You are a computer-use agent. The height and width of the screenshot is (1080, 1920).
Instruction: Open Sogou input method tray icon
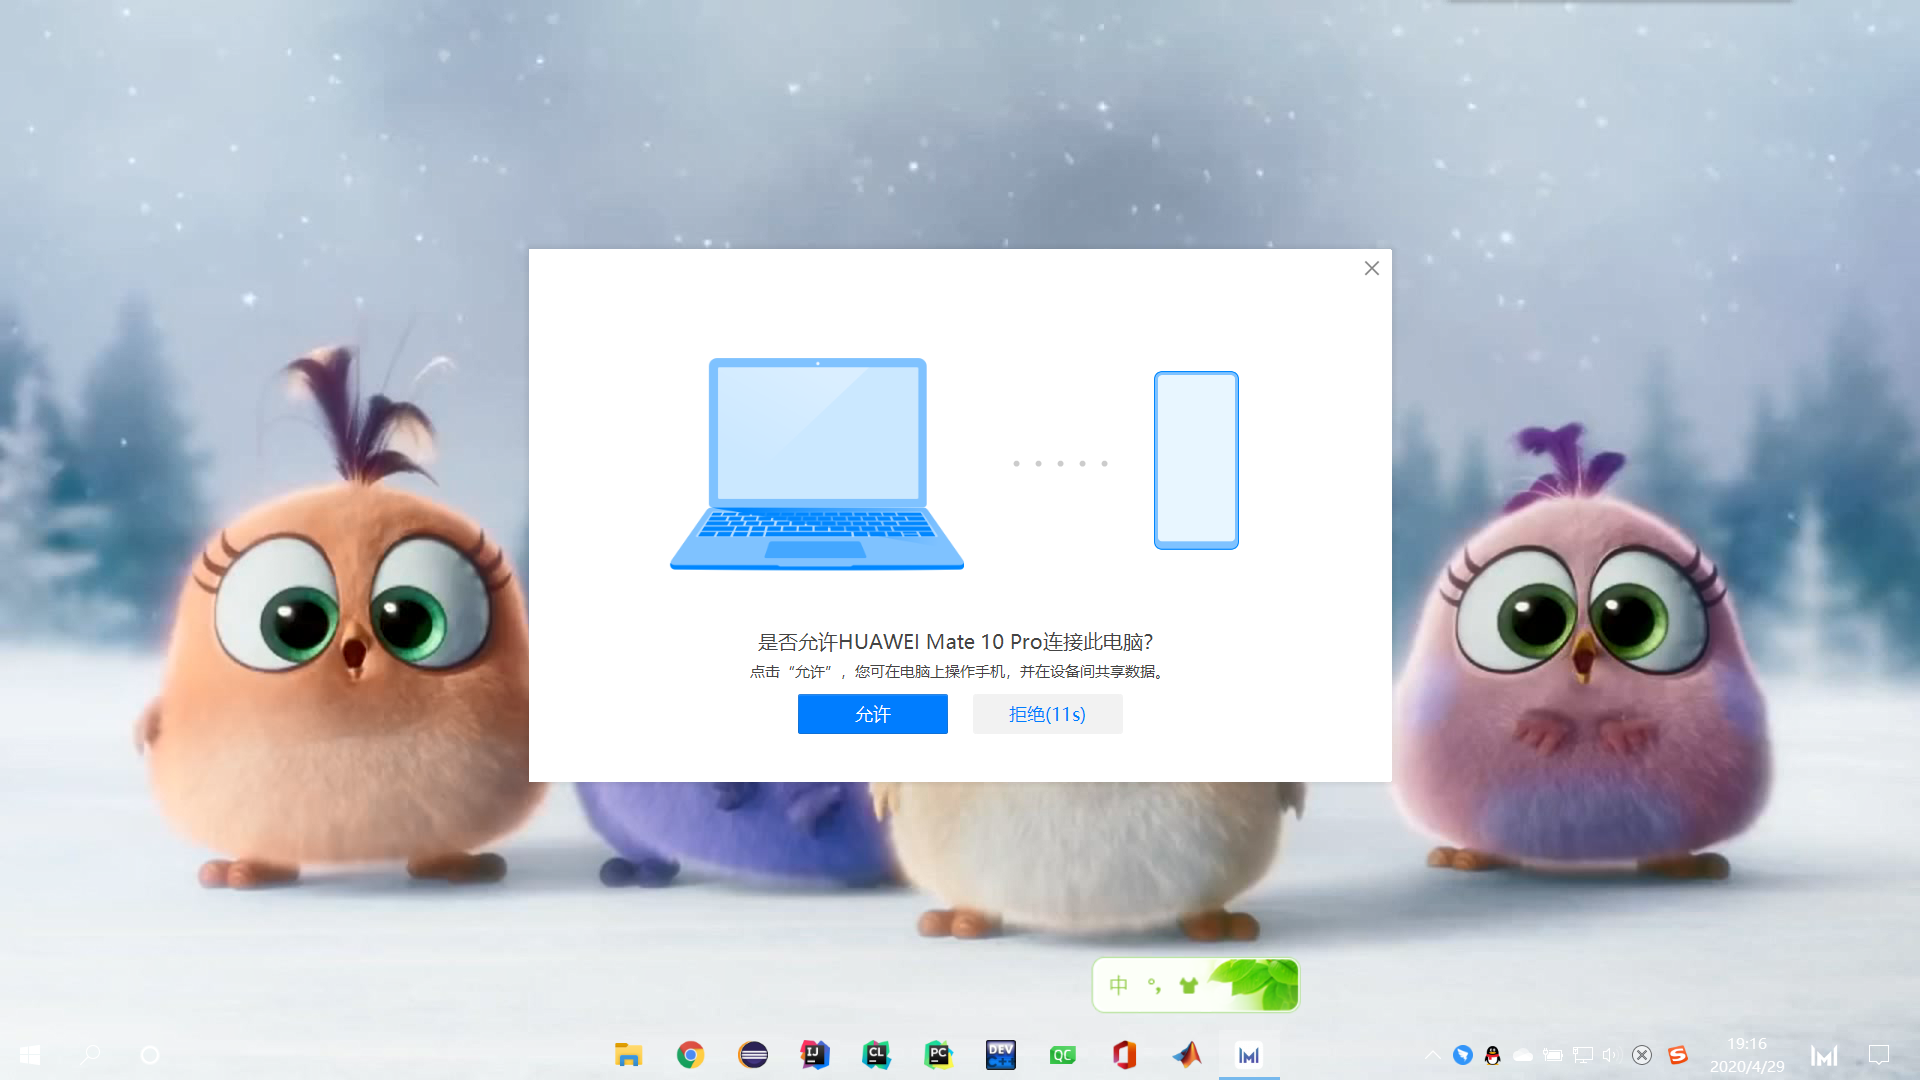pos(1678,1055)
